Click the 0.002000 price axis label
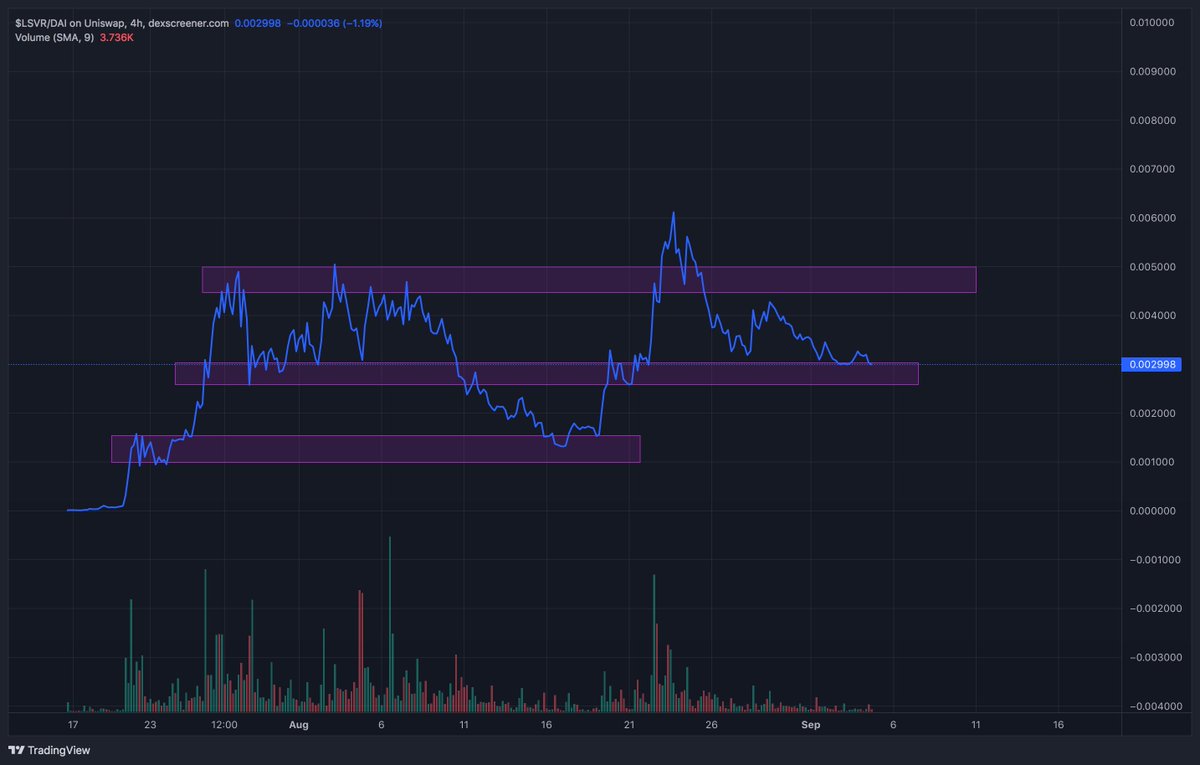1200x765 pixels. click(1150, 413)
